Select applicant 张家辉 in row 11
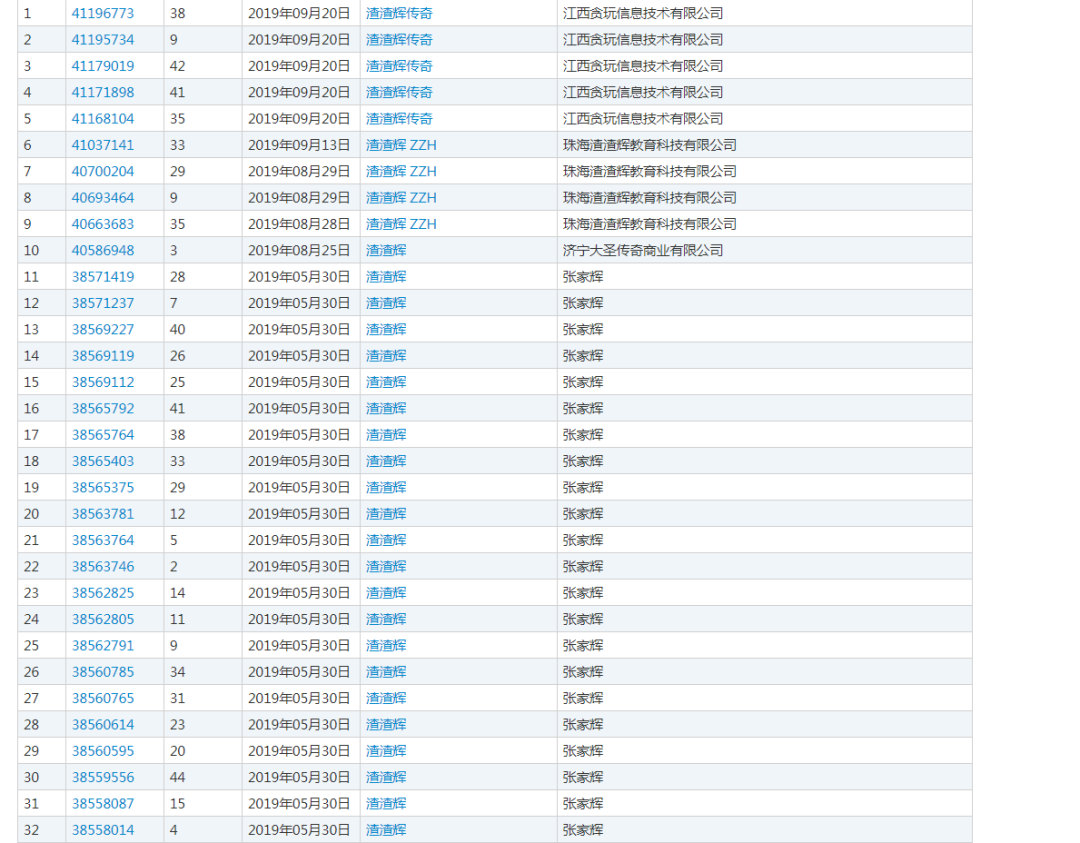1080x843 pixels. pyautogui.click(x=583, y=277)
